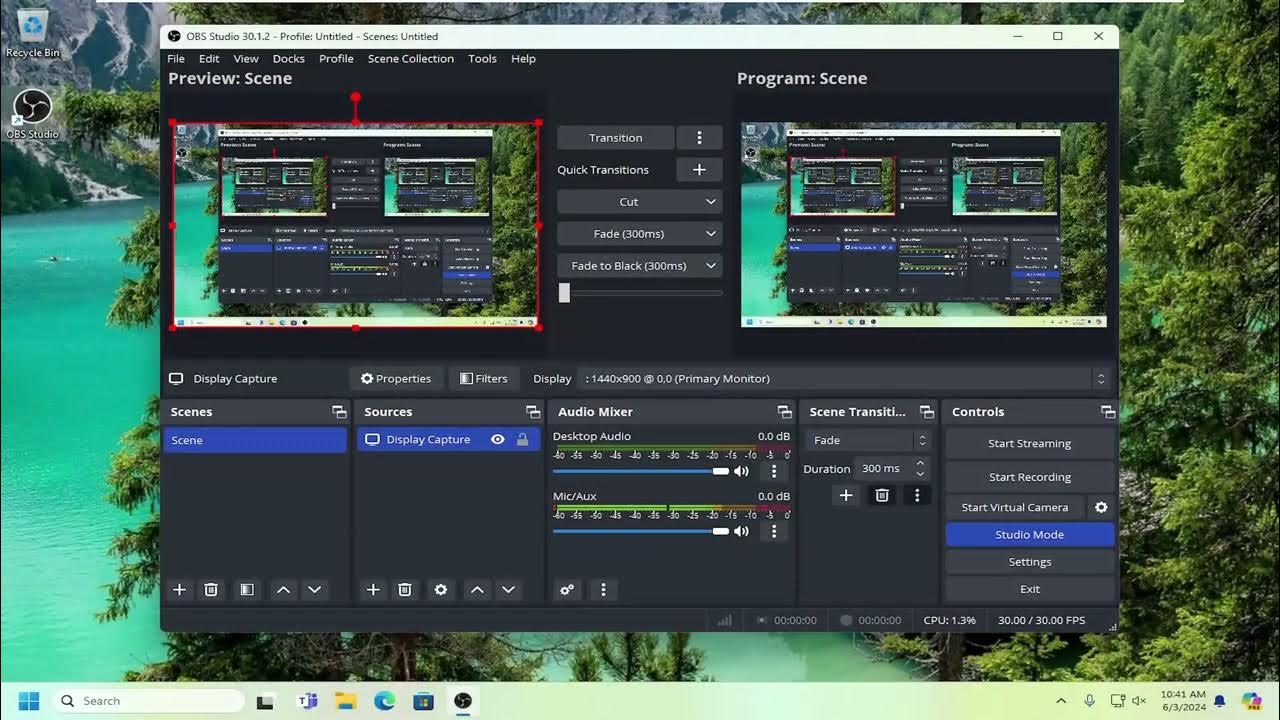Open Audio Mixer three-dot menu at bottom
The image size is (1280, 720).
tap(603, 590)
